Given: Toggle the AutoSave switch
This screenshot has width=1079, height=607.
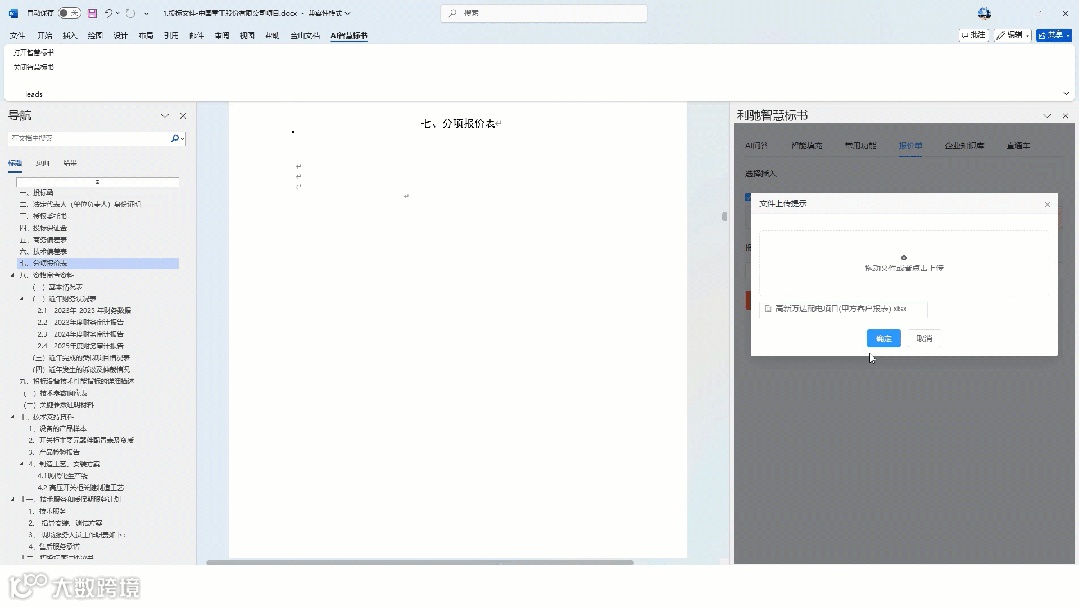Looking at the screenshot, I should [69, 13].
